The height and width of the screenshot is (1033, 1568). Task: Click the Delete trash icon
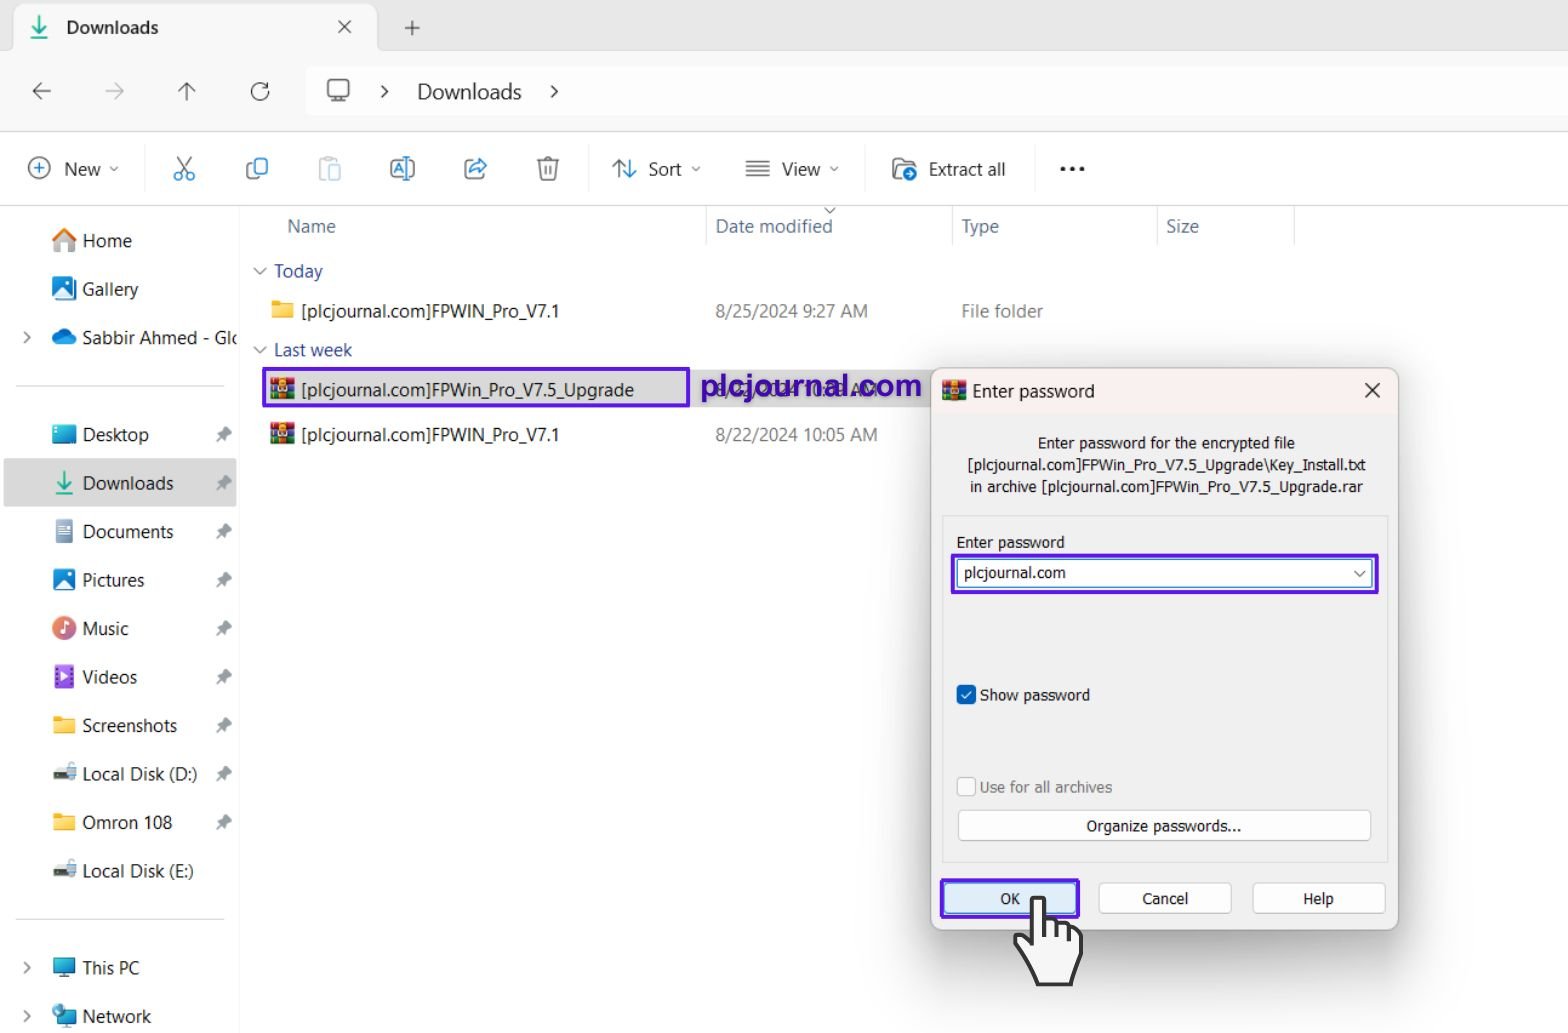(x=548, y=169)
